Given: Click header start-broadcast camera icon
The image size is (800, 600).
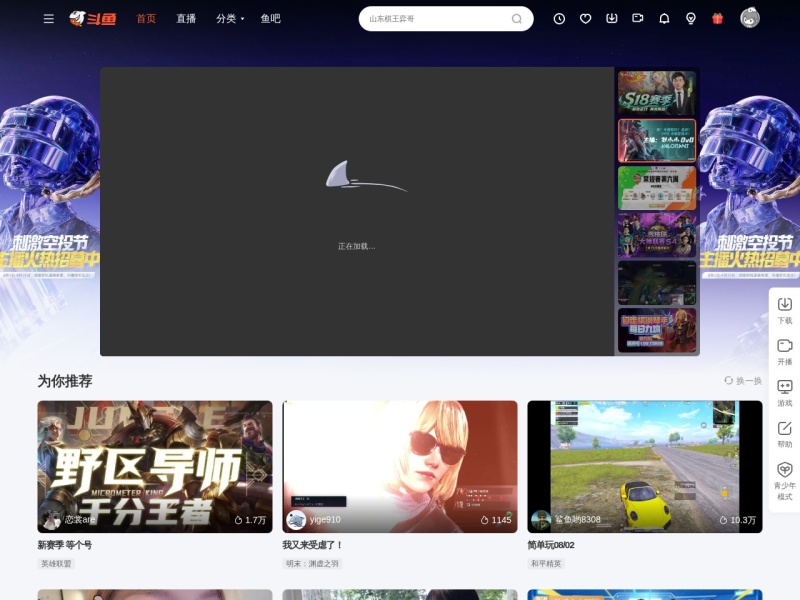Looking at the screenshot, I should (638, 19).
